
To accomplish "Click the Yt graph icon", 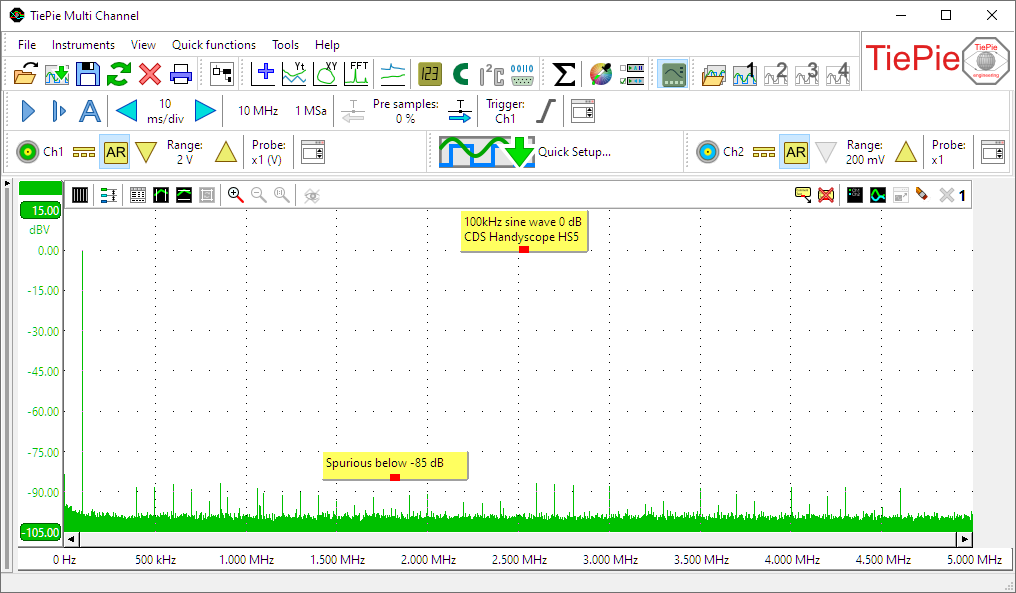I will click(x=295, y=74).
